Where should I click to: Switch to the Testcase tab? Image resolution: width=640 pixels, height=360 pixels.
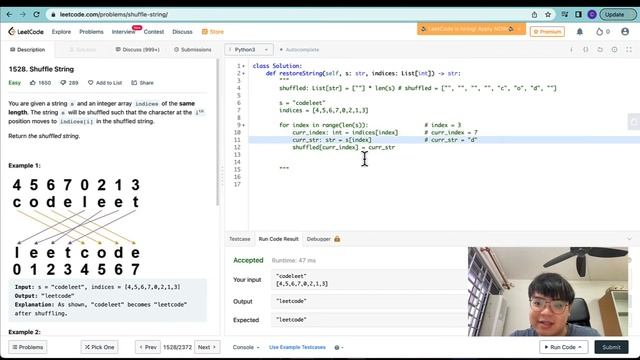[240, 239]
